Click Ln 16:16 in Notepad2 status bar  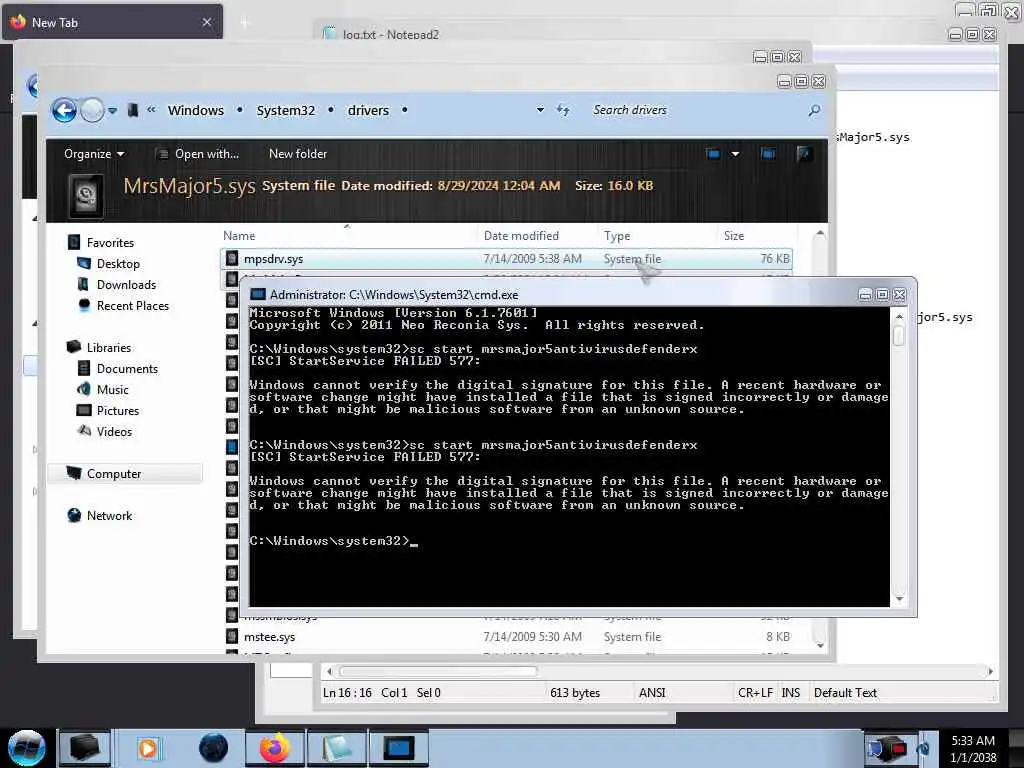[347, 693]
